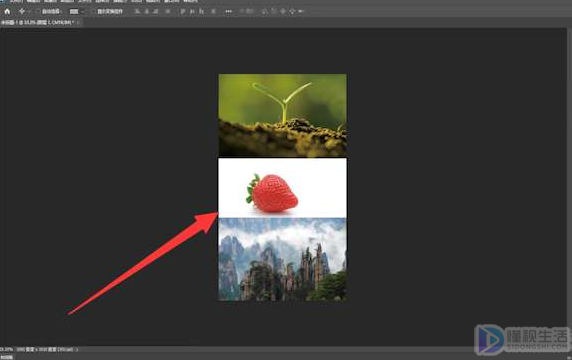The width and height of the screenshot is (572, 360).
Task: Click the document dimensions info in status bar
Action: tap(45, 349)
